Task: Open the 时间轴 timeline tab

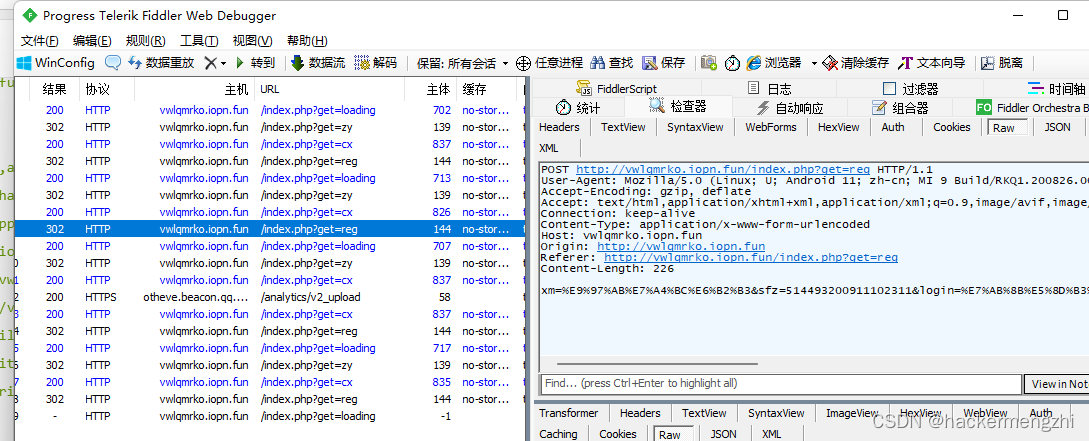Action: pyautogui.click(x=1056, y=89)
